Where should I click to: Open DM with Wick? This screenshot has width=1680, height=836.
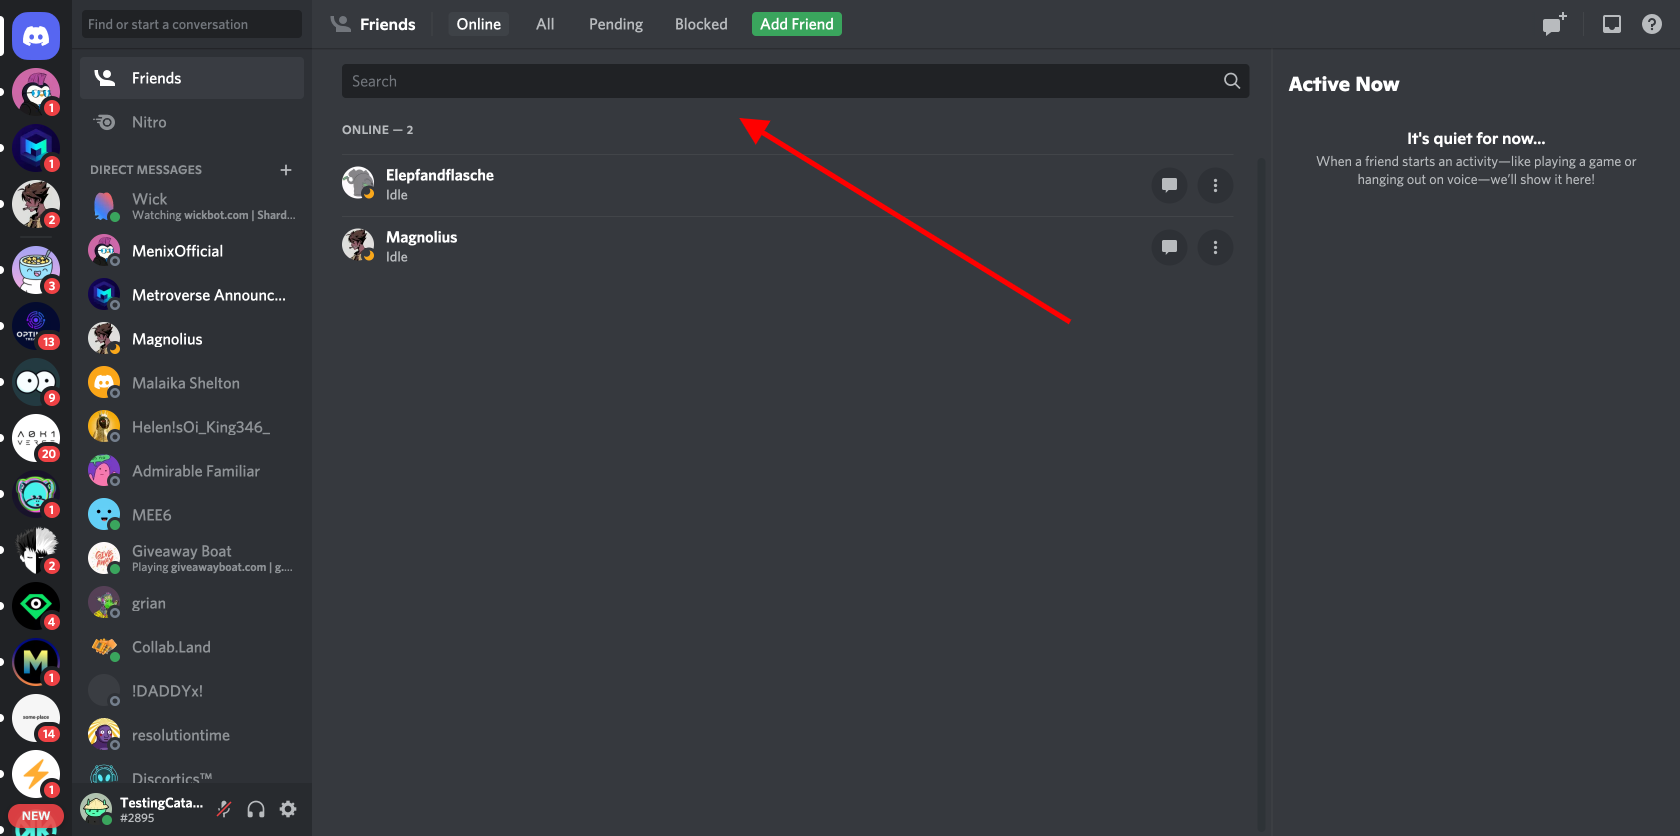192,207
